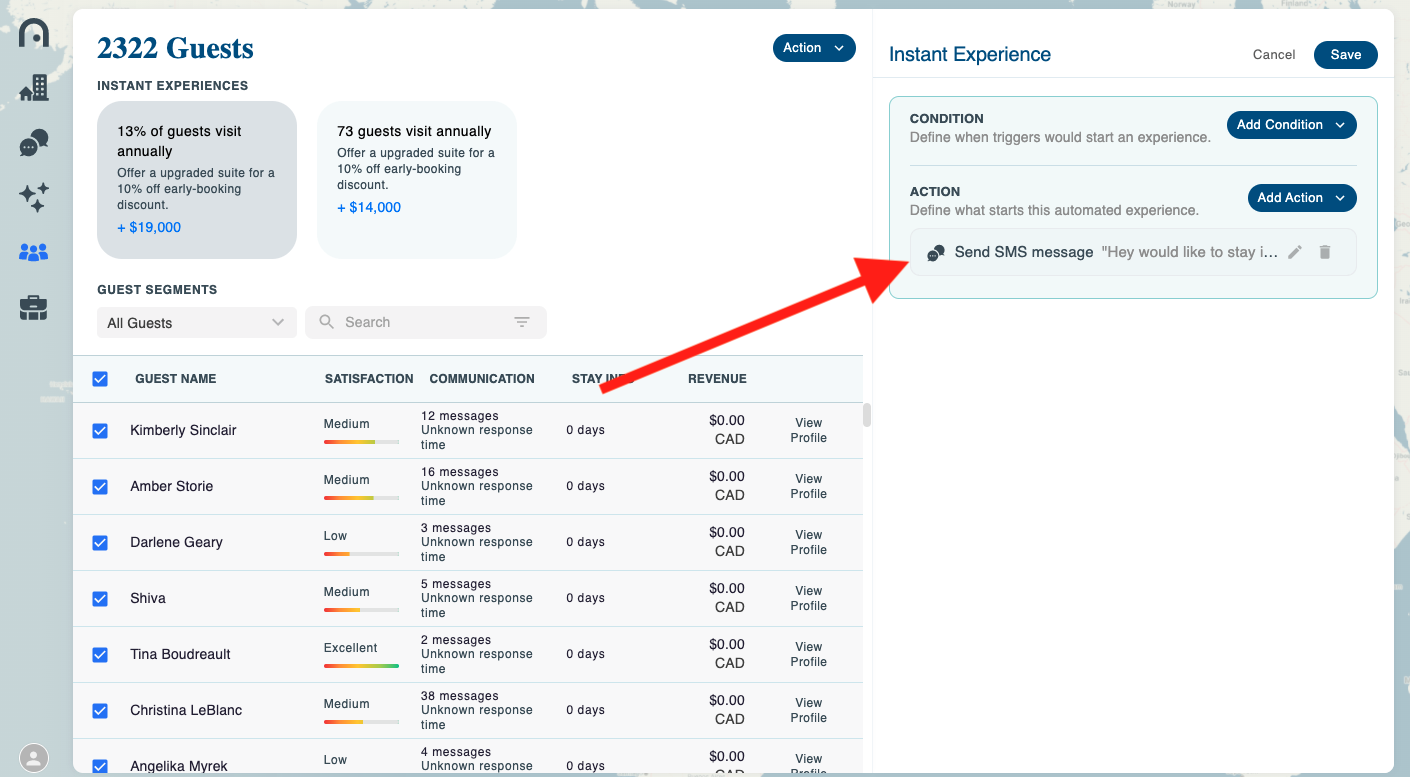Deselect Tina Boudreault's checkbox

(100, 654)
